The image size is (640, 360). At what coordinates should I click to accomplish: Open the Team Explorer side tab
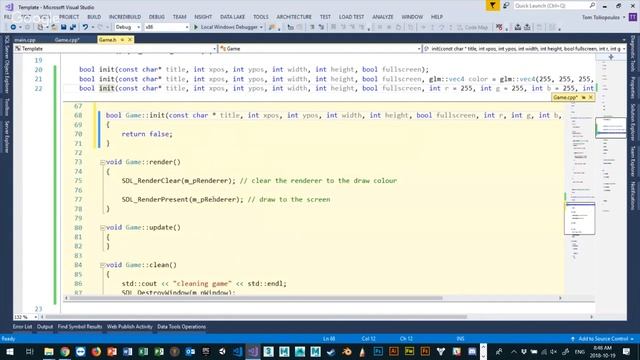(633, 162)
